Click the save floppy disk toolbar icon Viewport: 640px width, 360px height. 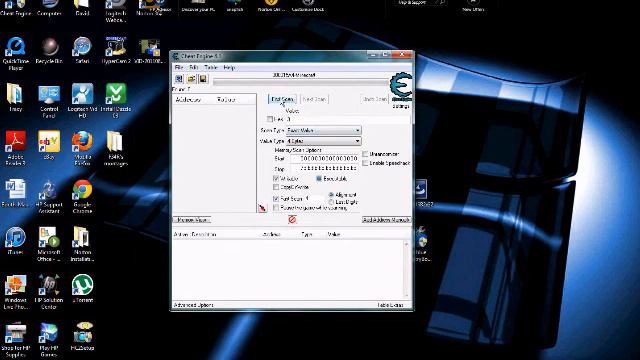pos(203,79)
